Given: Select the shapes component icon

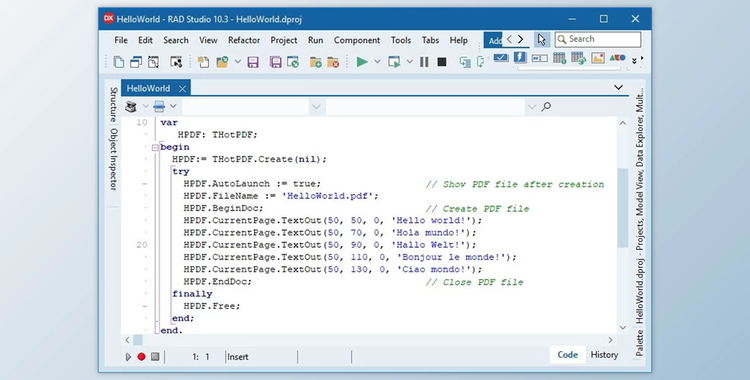Looking at the screenshot, I should click(x=618, y=58).
